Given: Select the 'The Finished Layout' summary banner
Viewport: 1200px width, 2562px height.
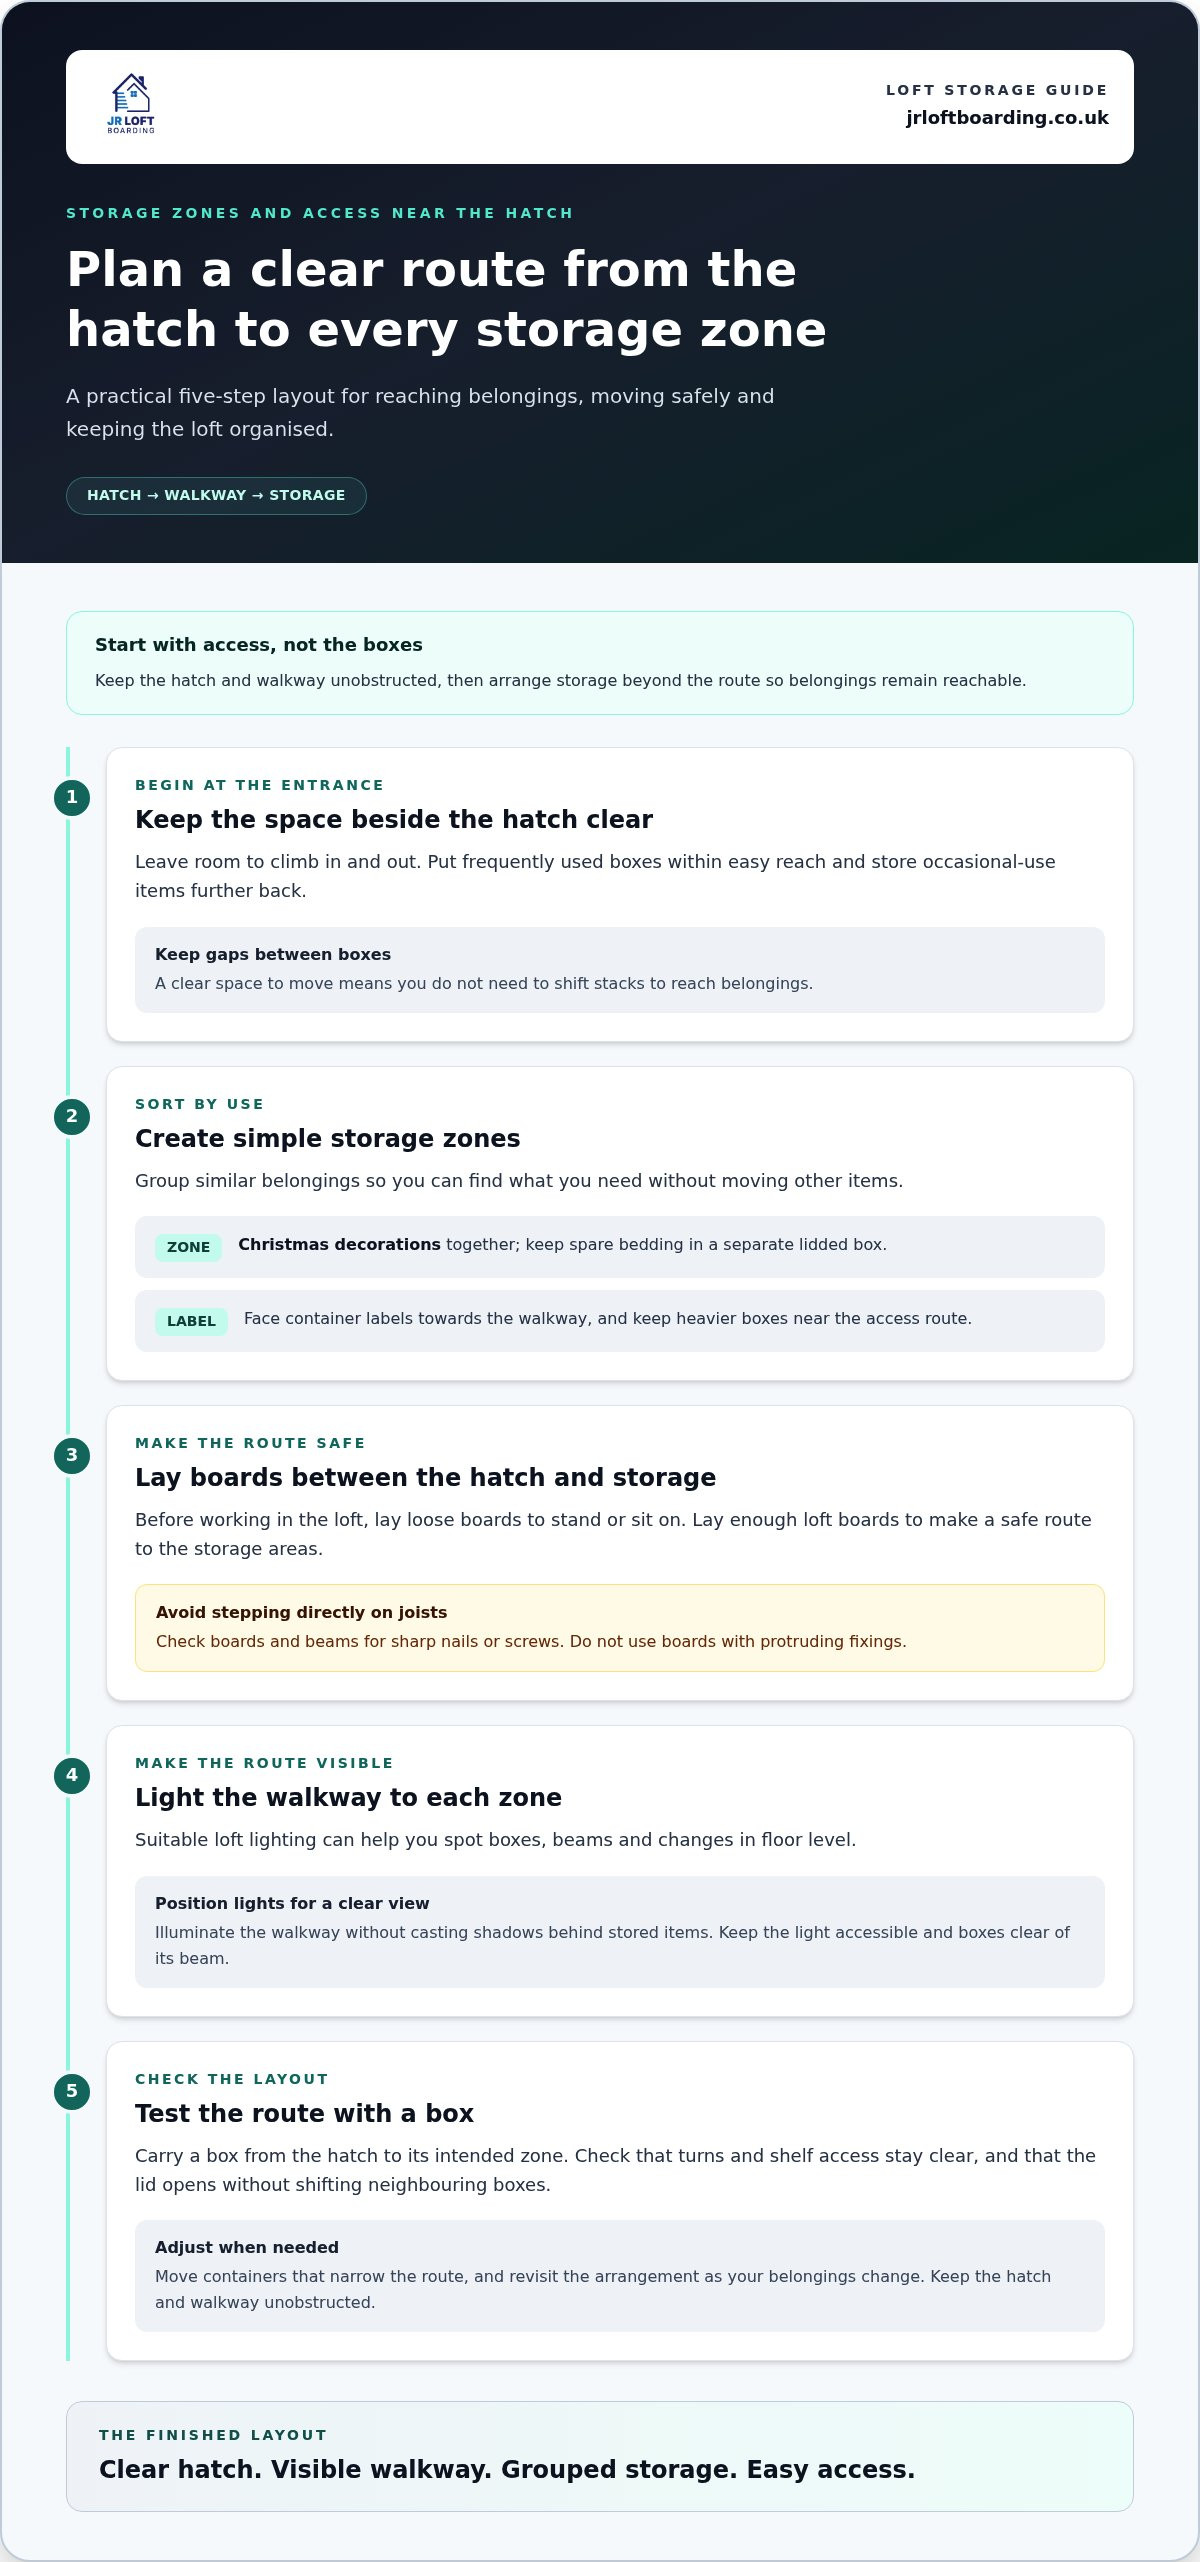Looking at the screenshot, I should pyautogui.click(x=600, y=2456).
